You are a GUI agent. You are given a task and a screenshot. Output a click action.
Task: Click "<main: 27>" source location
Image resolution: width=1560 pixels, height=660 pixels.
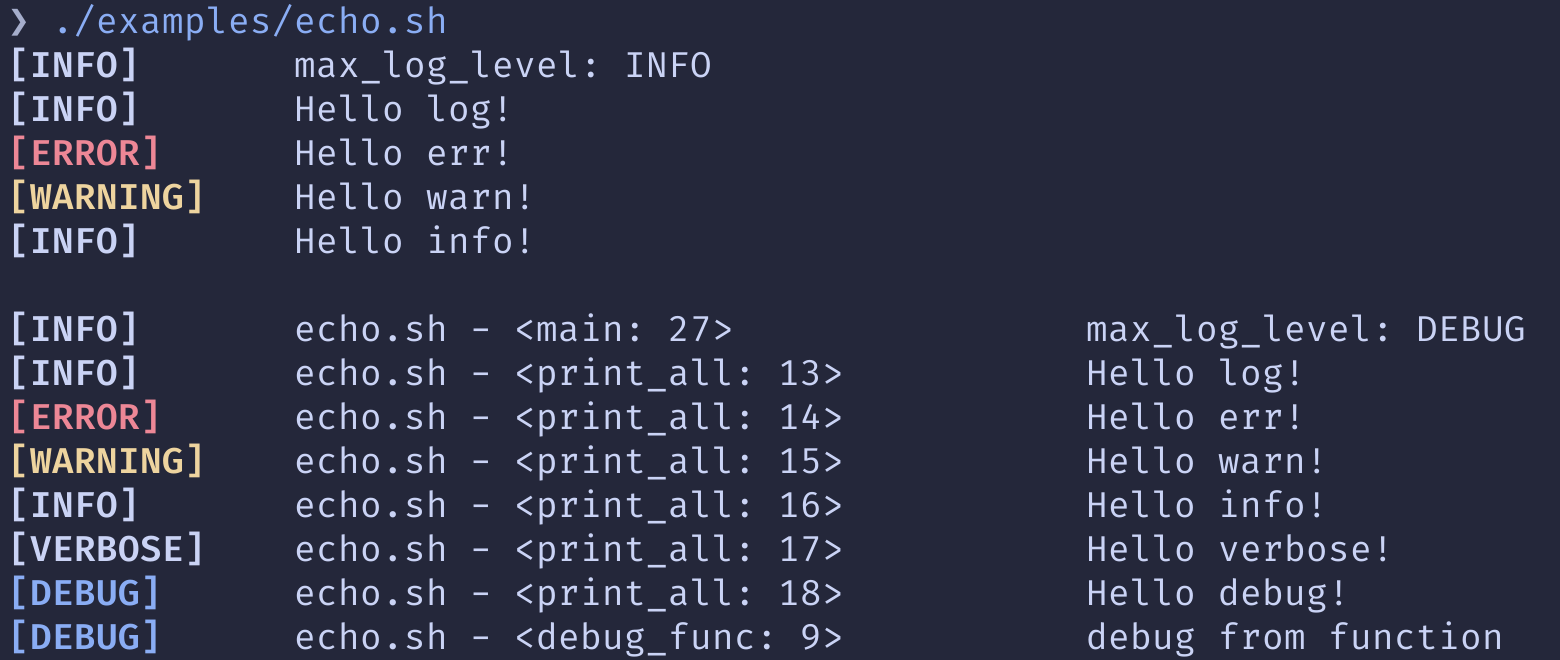(625, 329)
